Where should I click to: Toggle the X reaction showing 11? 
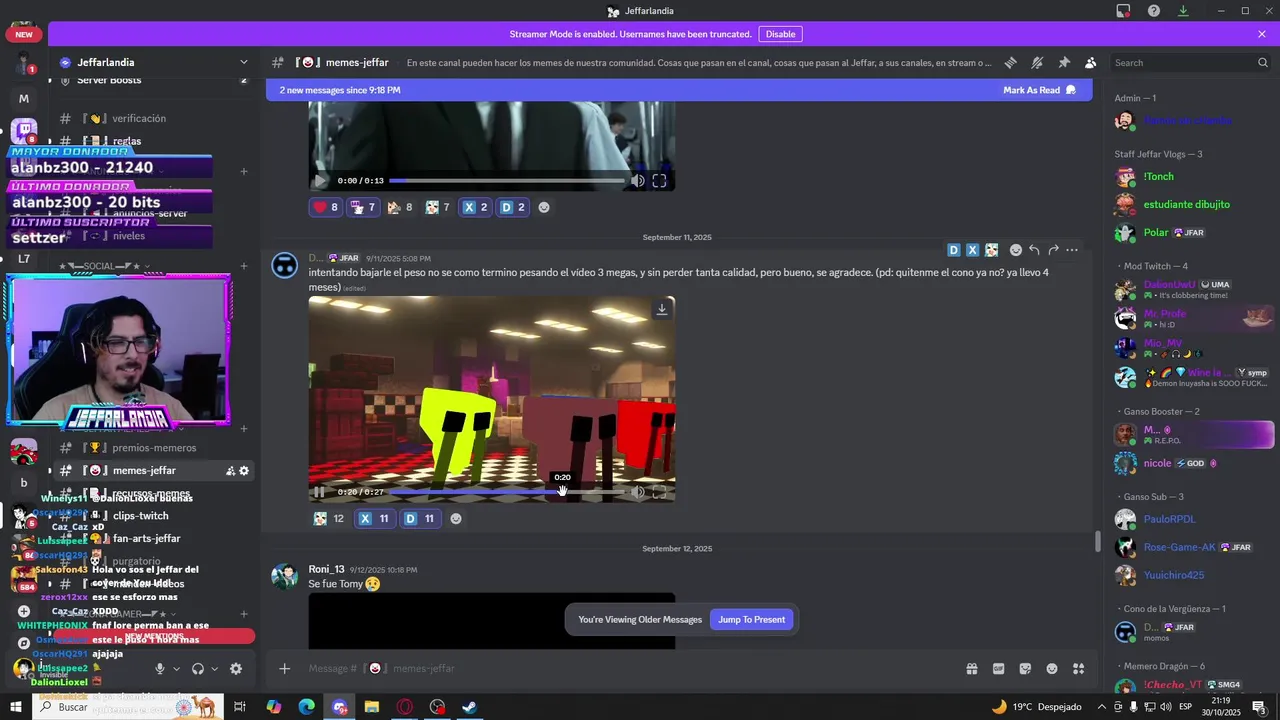click(375, 519)
